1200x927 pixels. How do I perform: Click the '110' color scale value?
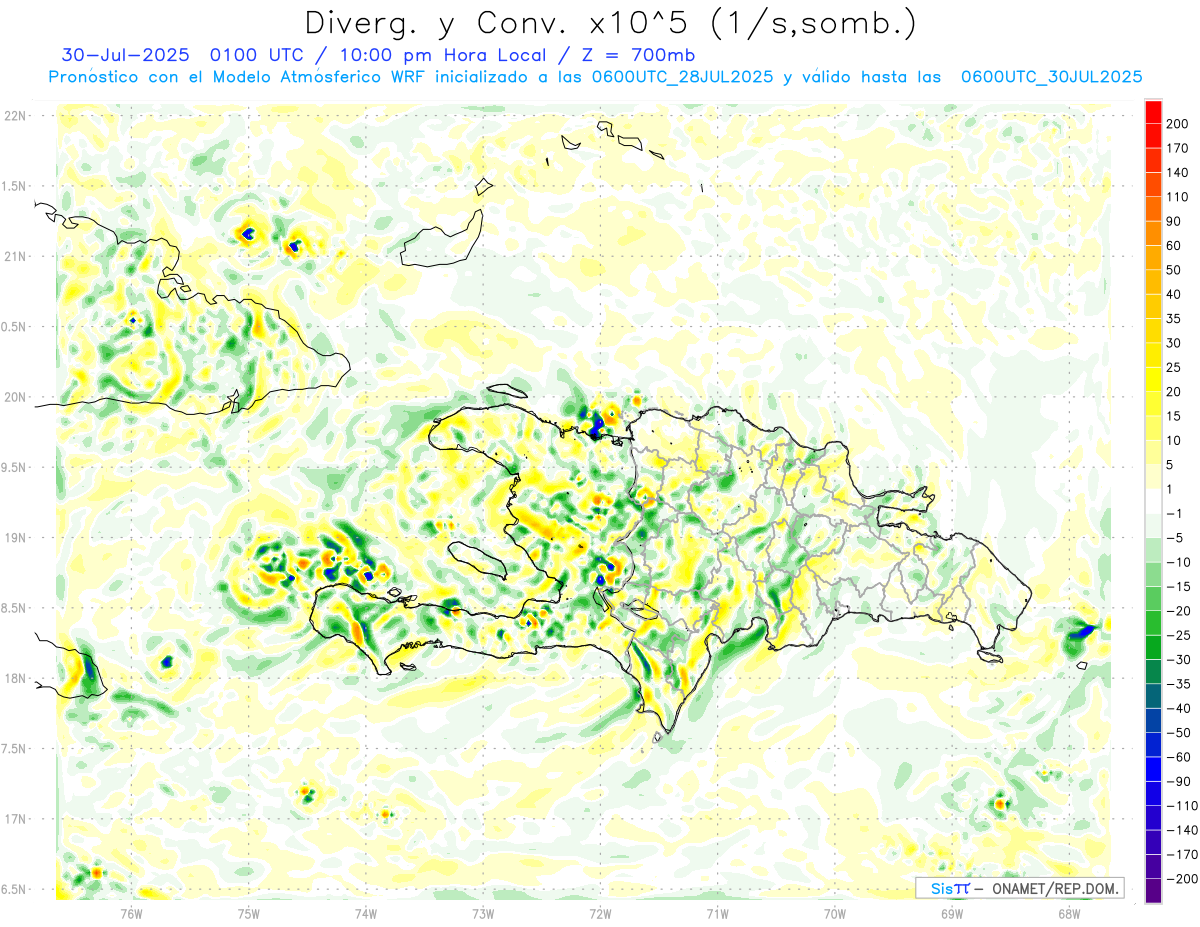tap(1178, 197)
